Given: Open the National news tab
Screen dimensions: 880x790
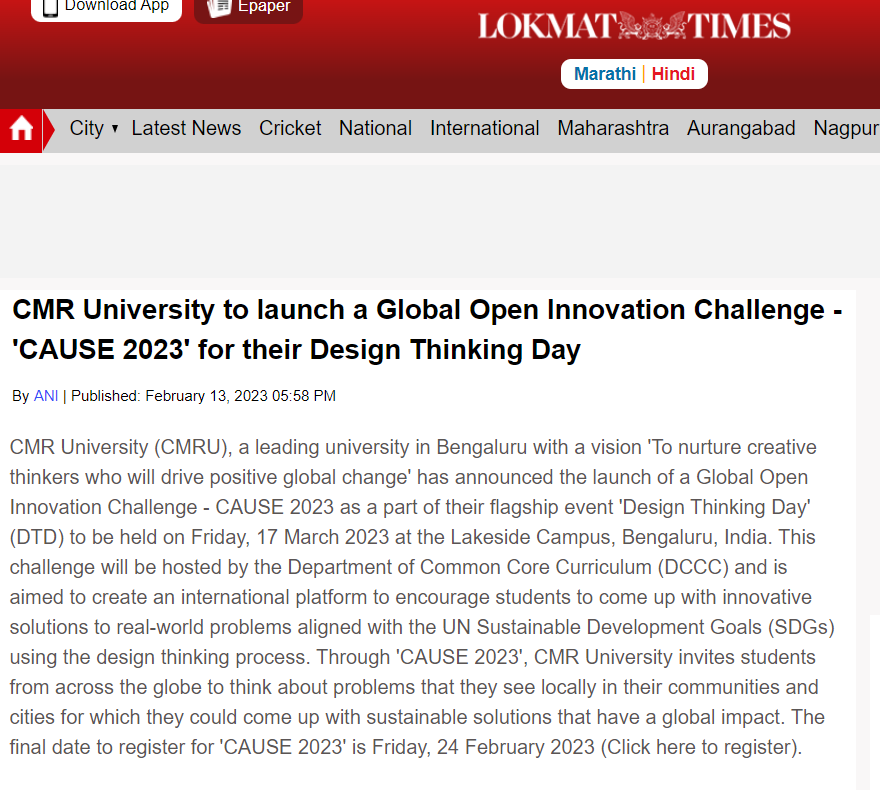Looking at the screenshot, I should pyautogui.click(x=375, y=129).
